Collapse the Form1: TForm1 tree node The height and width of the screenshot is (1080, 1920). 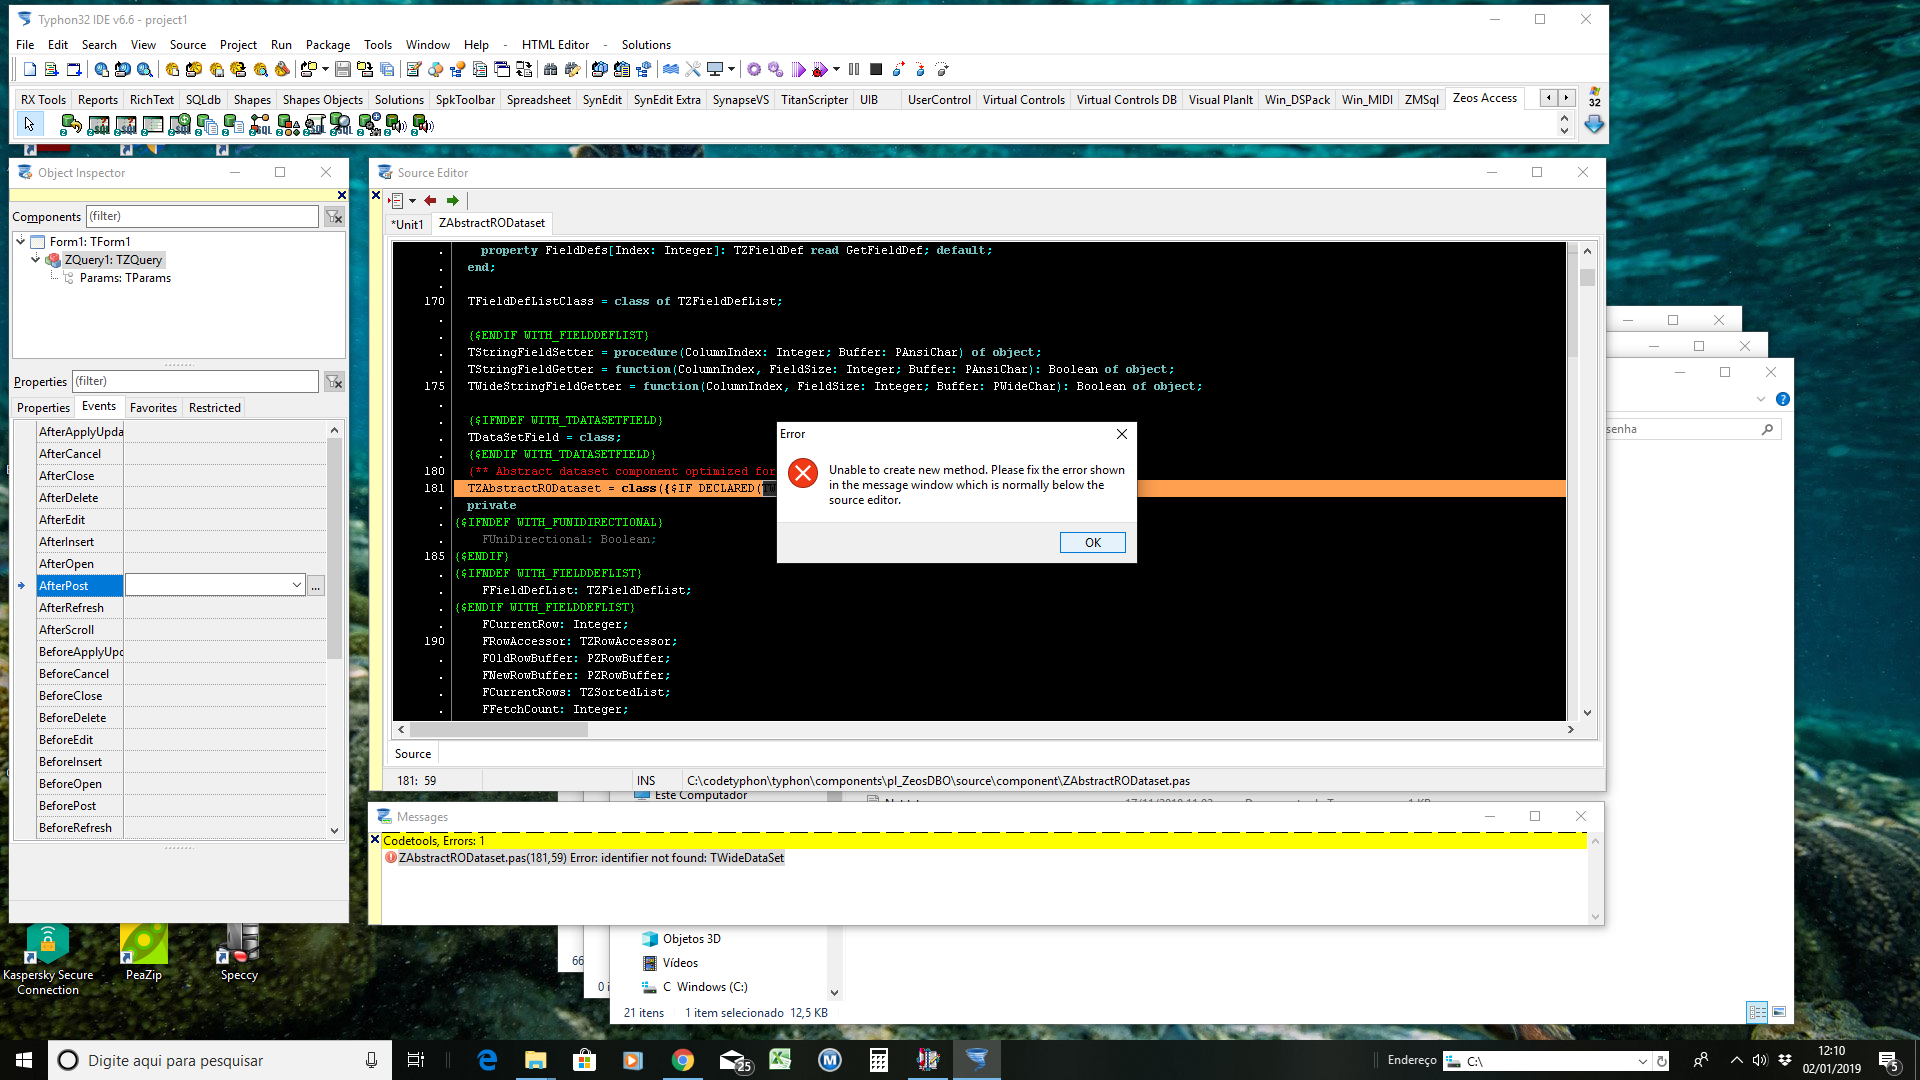tap(21, 241)
